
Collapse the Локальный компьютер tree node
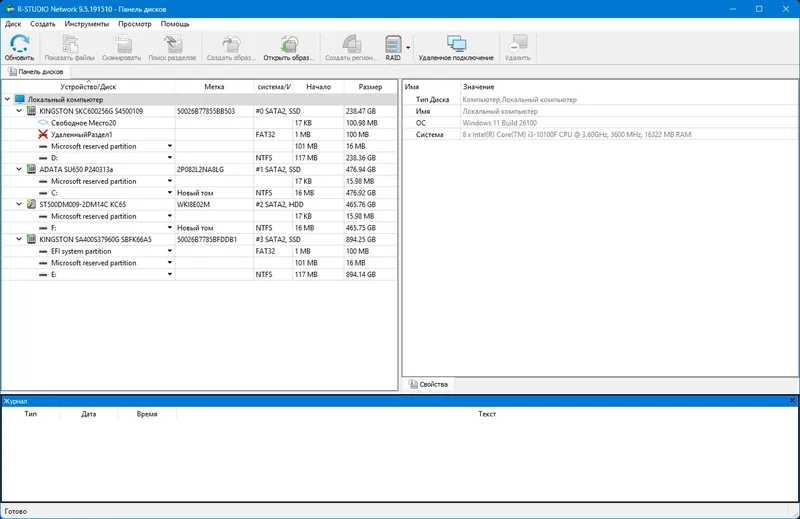pyautogui.click(x=7, y=100)
